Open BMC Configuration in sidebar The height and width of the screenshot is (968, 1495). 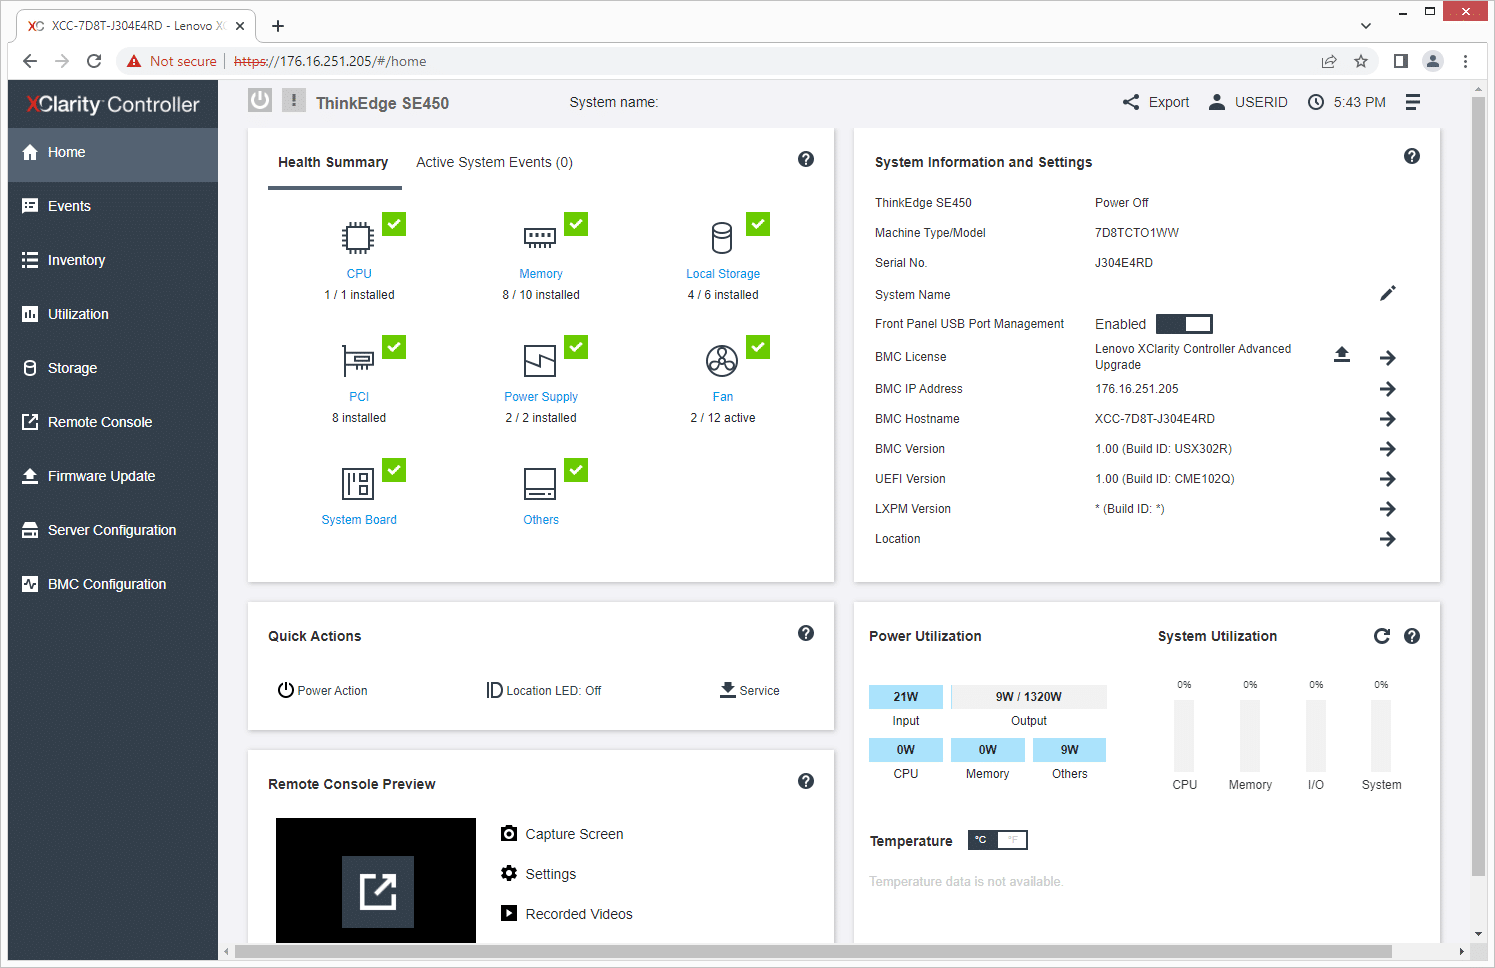point(113,584)
